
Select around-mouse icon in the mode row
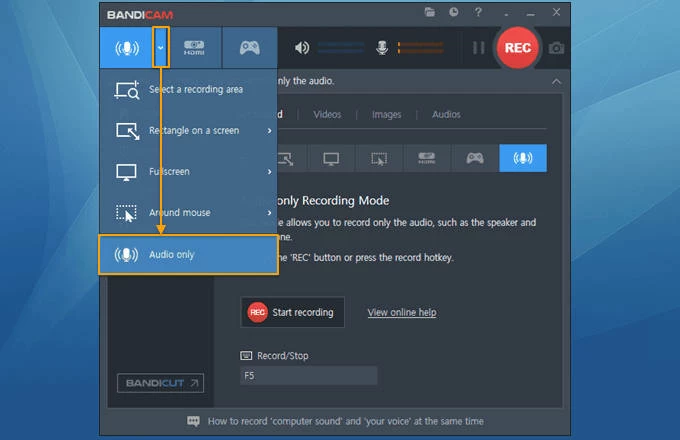pyautogui.click(x=379, y=158)
